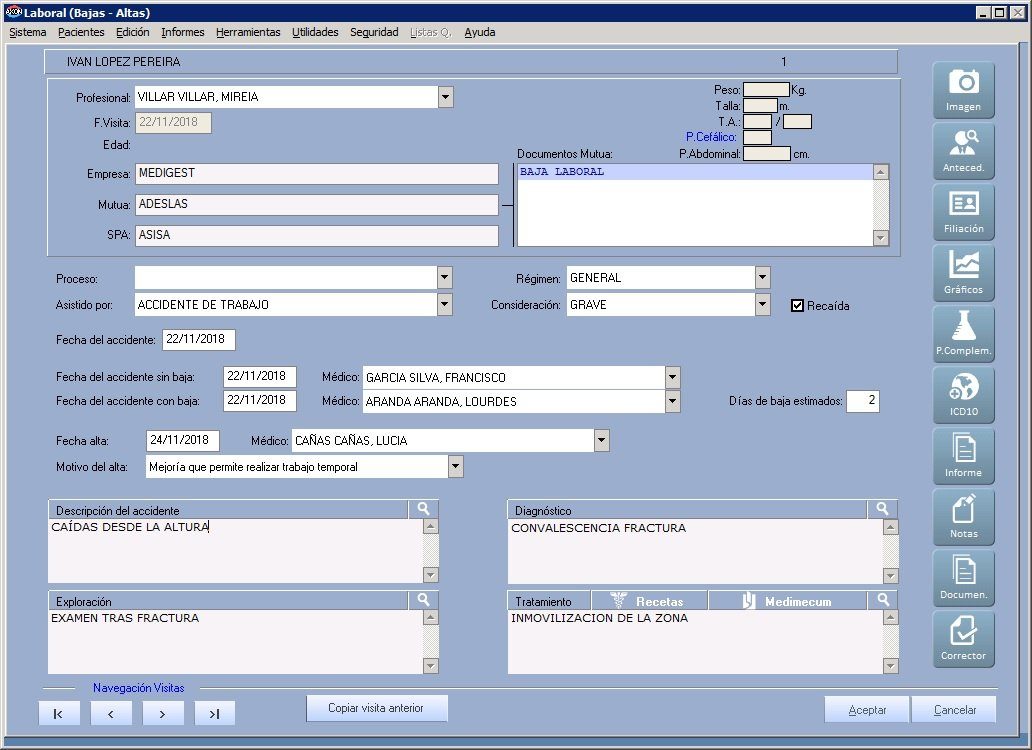Expand Médico GARCIA SILVA dropdown
The width and height of the screenshot is (1032, 750).
pos(672,378)
